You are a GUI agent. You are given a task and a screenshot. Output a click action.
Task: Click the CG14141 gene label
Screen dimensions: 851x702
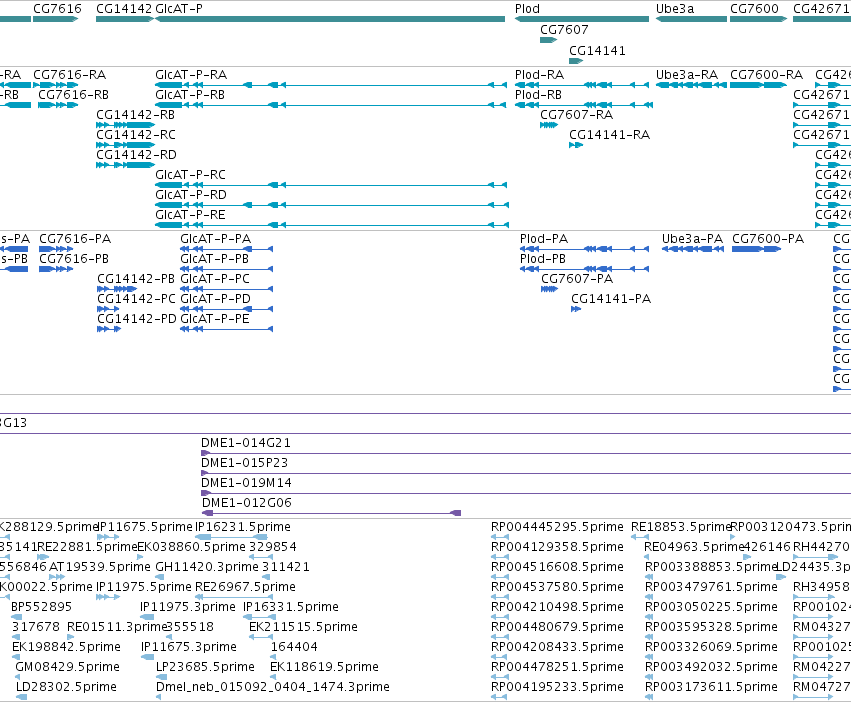coord(598,50)
